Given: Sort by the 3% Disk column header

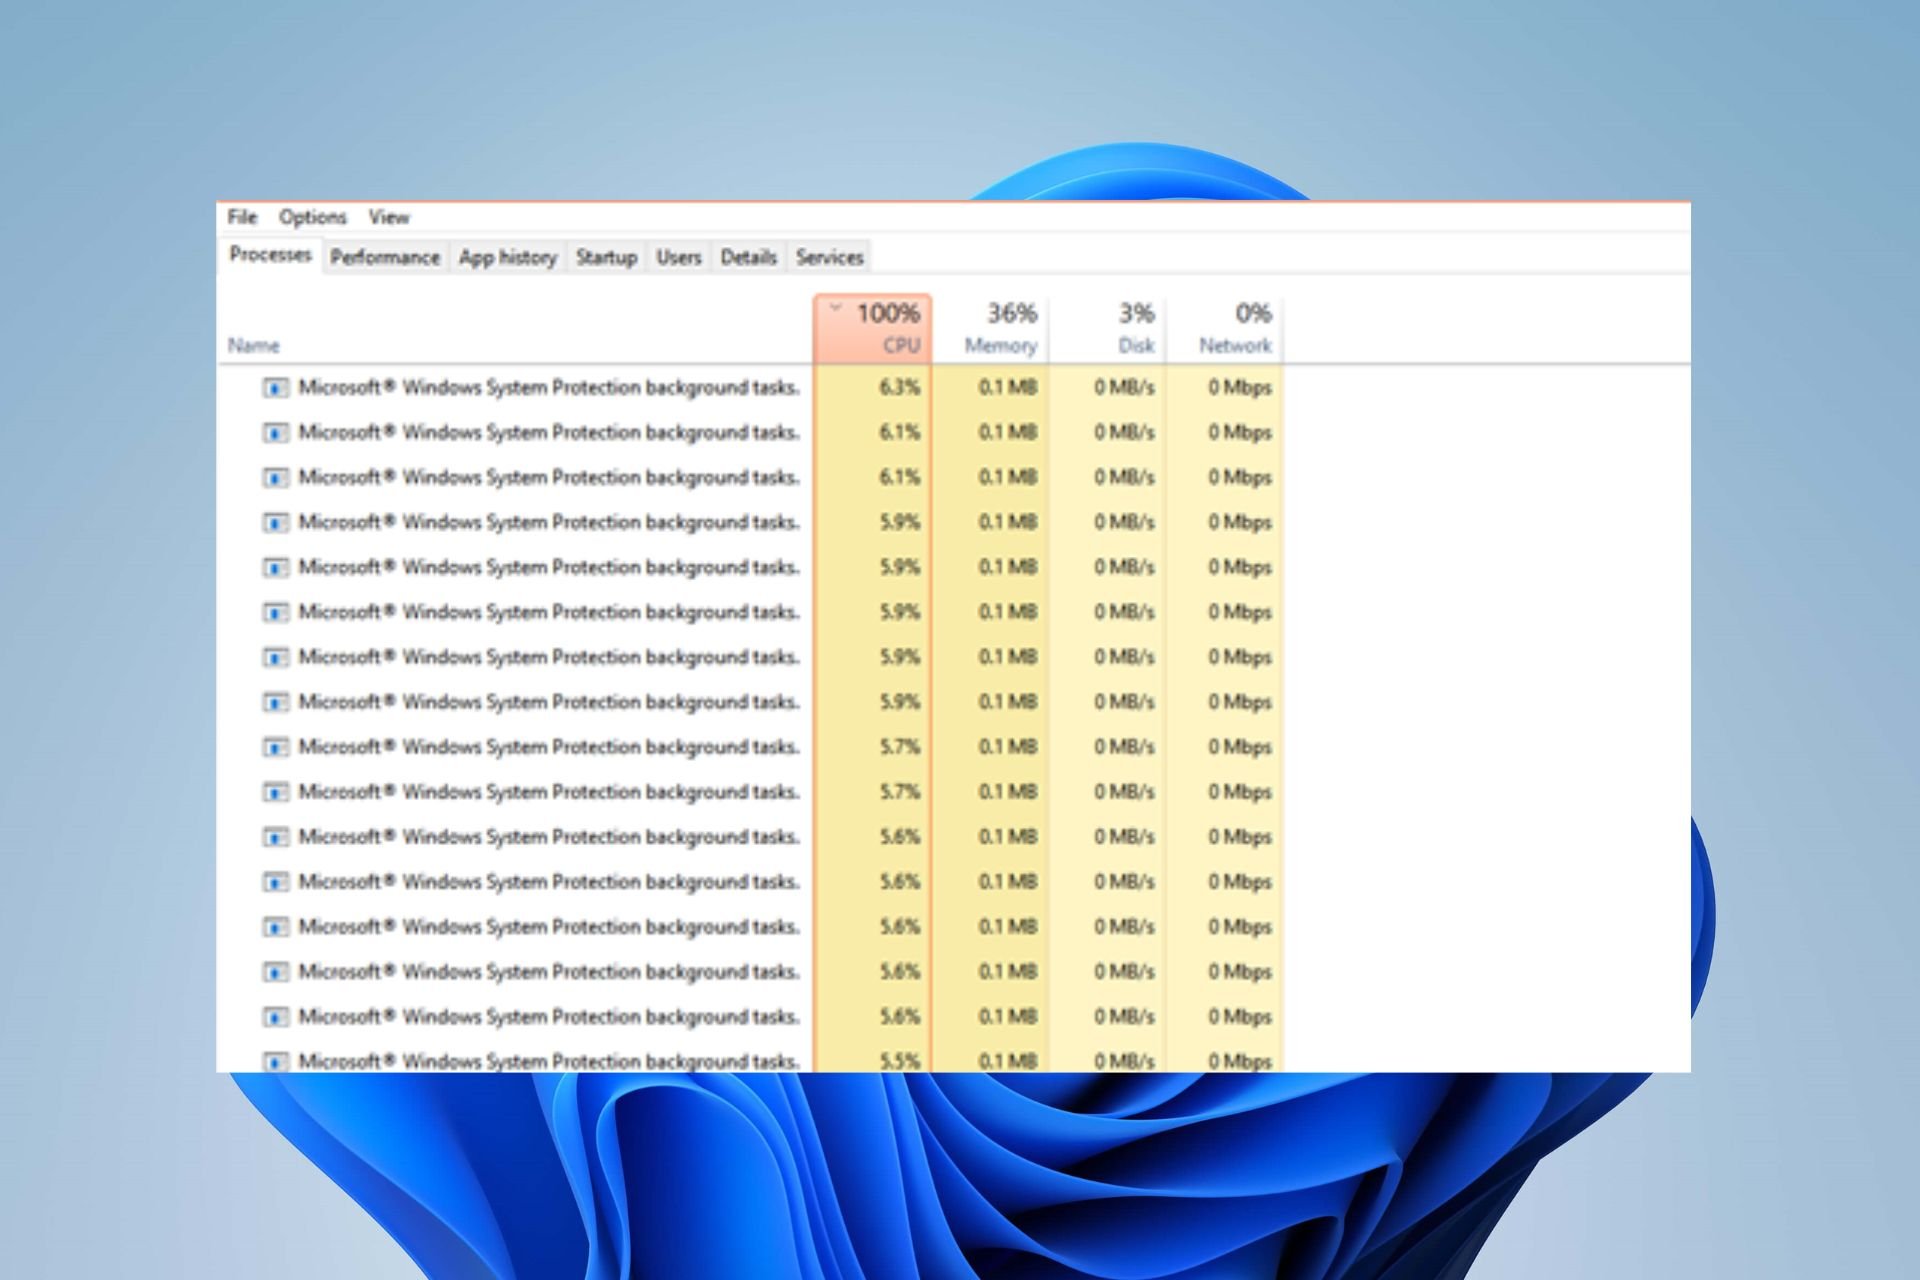Looking at the screenshot, I should [x=1108, y=329].
